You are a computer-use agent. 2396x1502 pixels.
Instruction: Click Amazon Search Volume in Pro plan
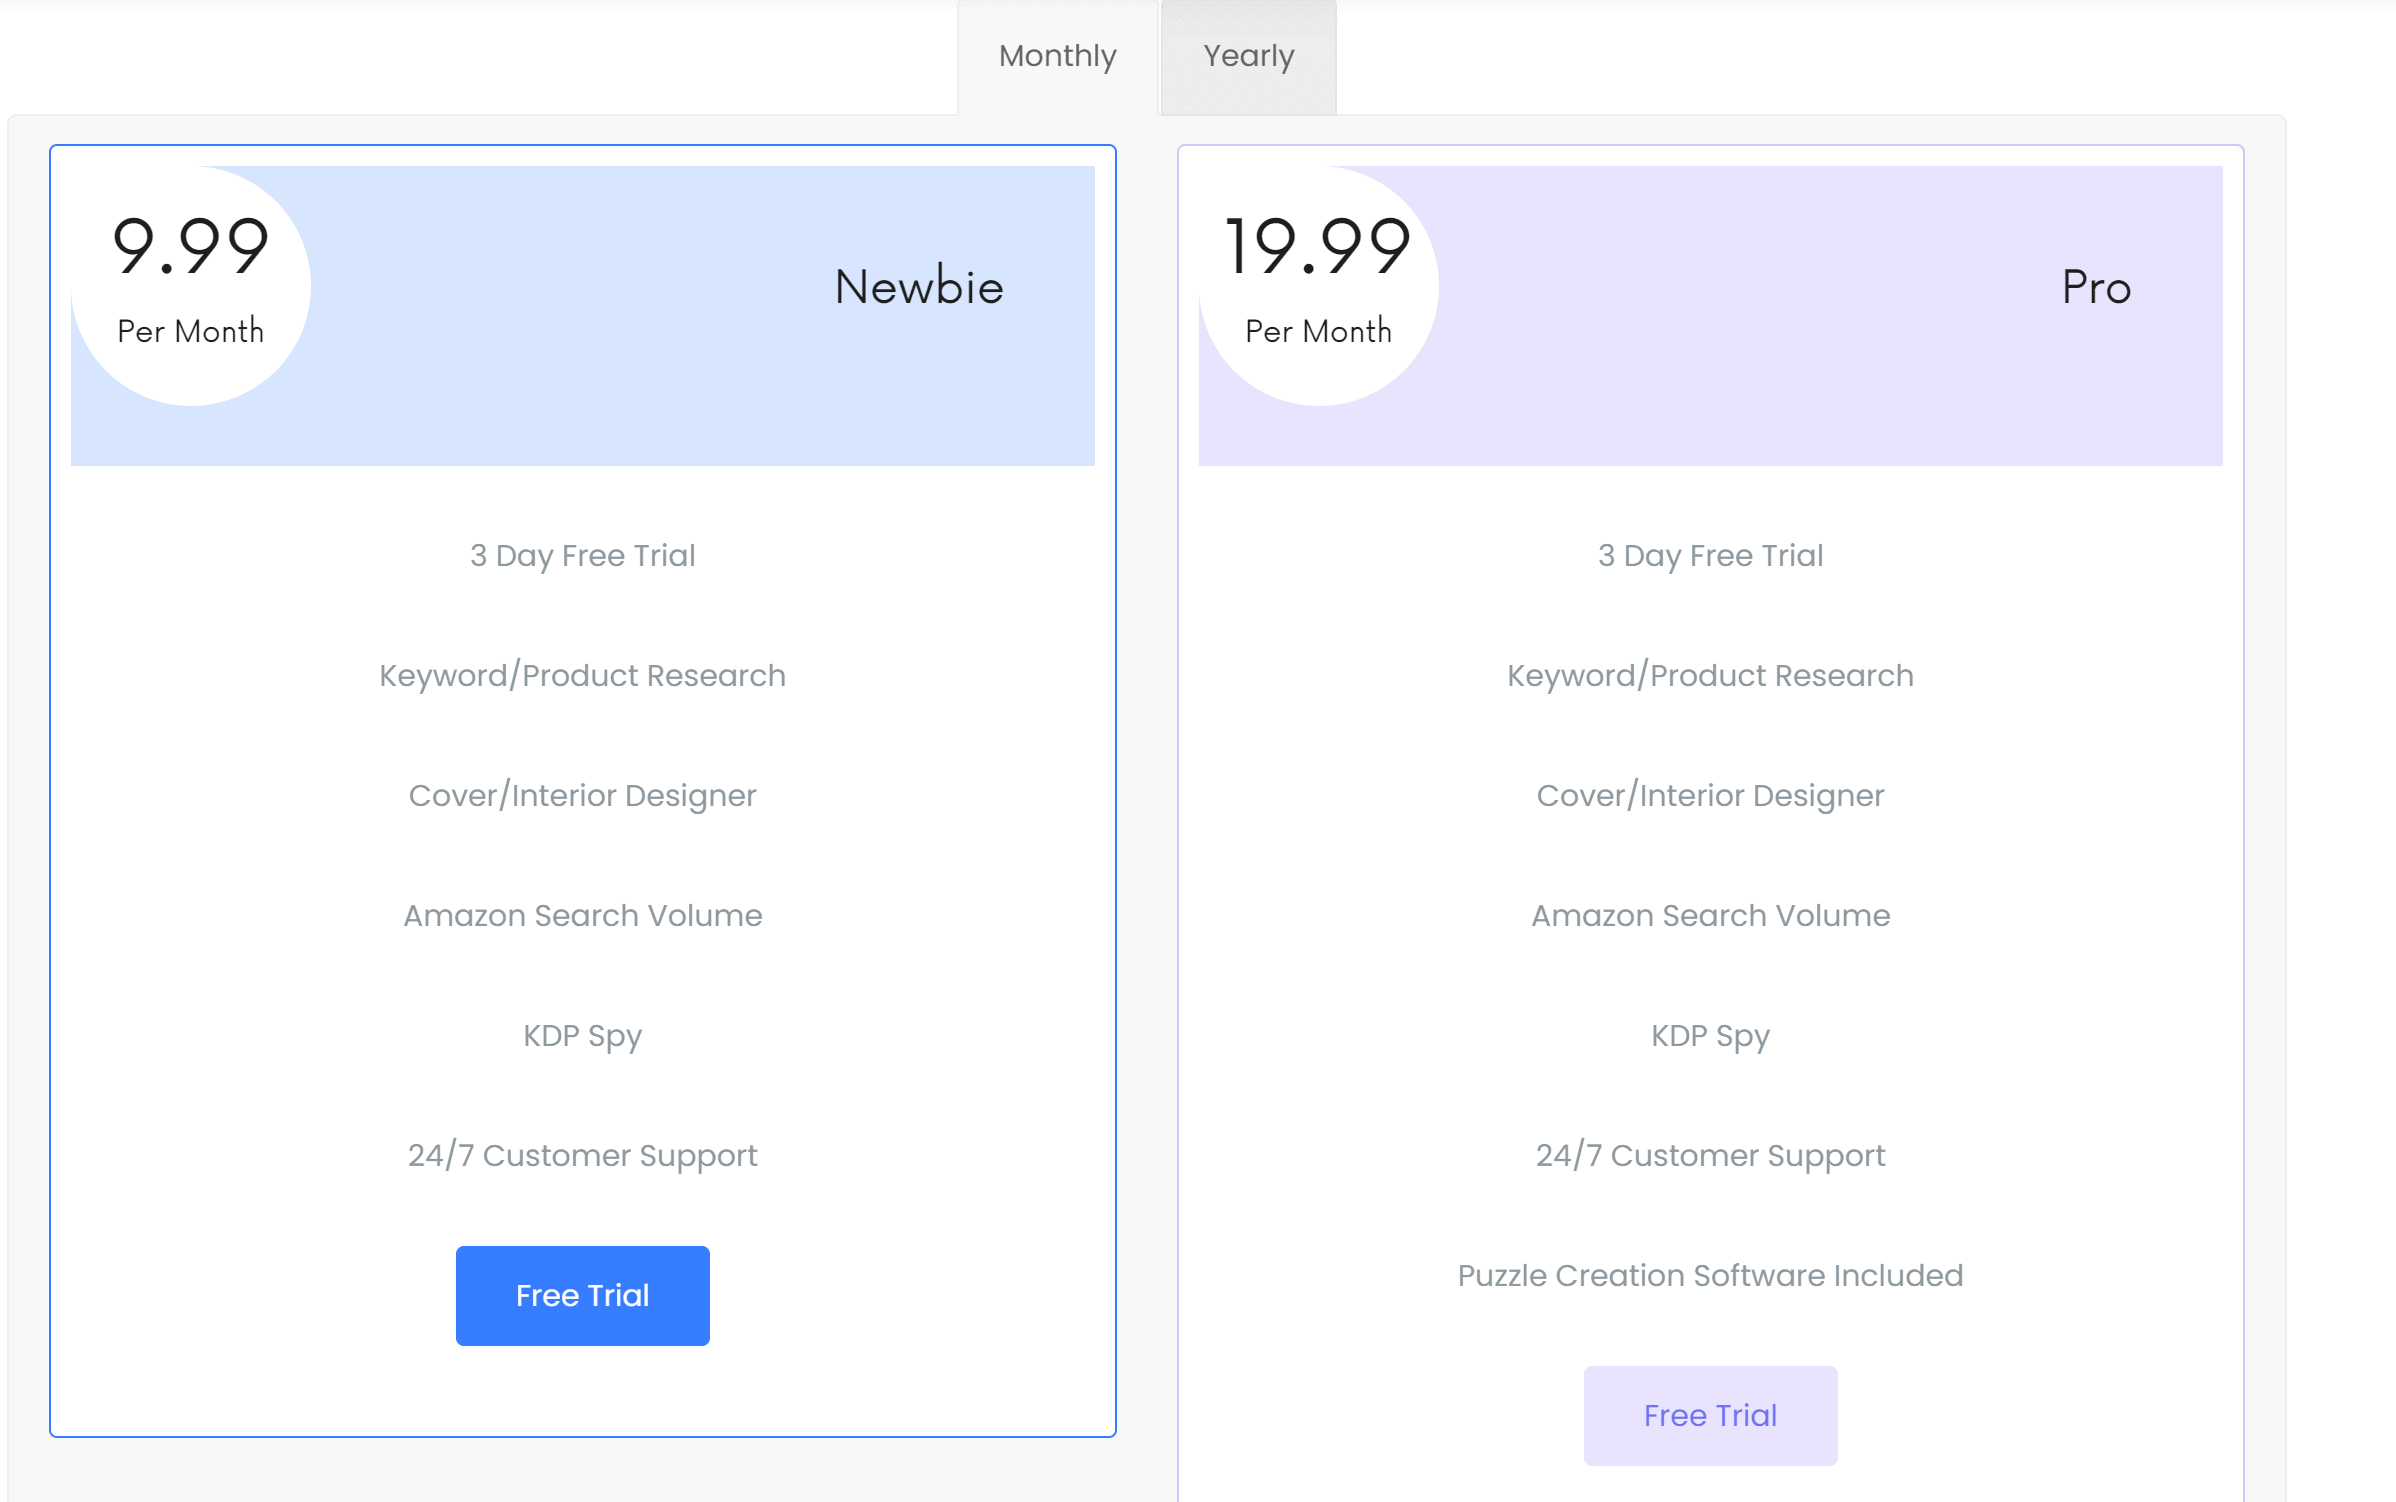(1710, 915)
